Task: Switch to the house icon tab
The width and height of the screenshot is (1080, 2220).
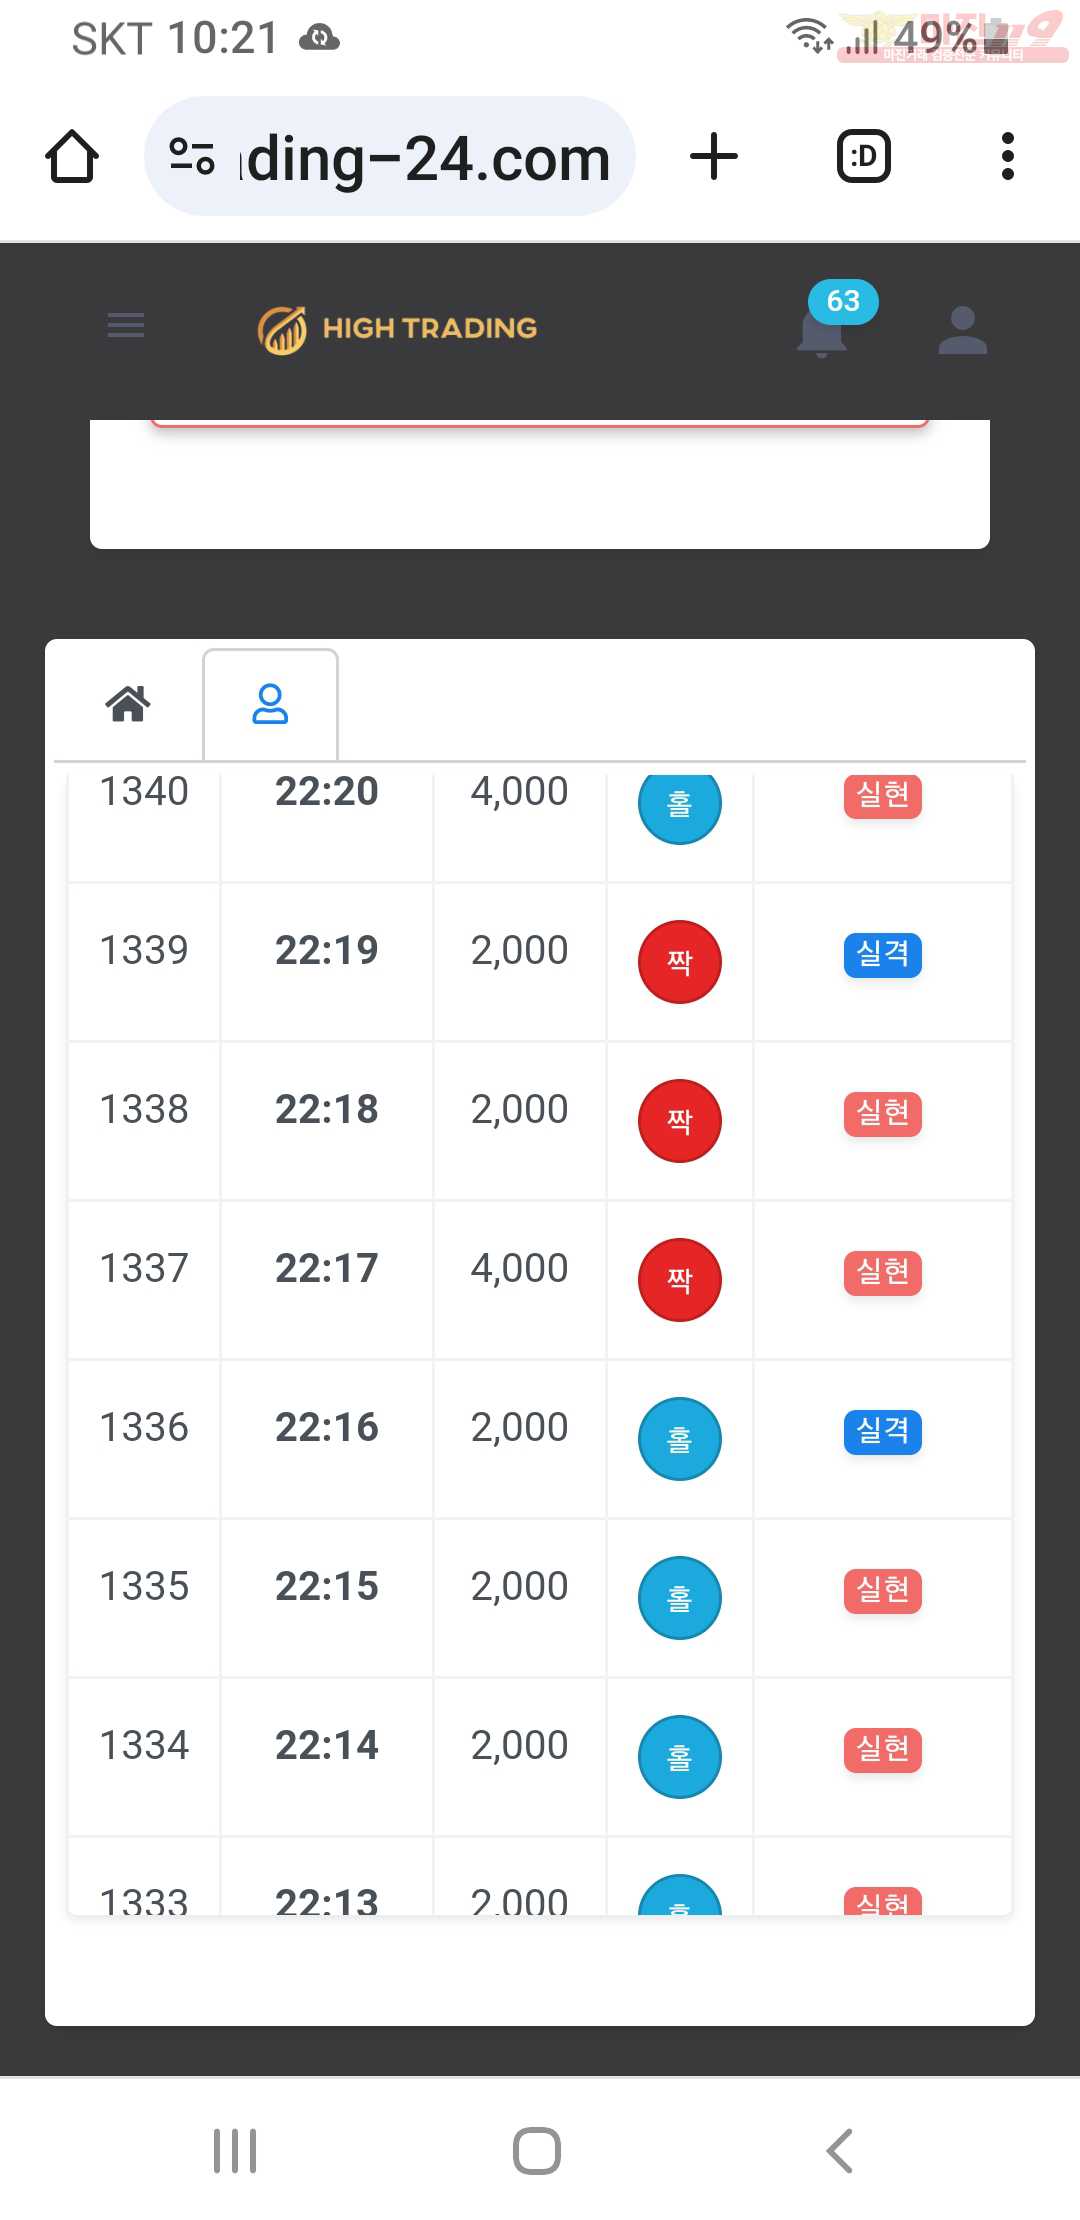Action: click(128, 704)
